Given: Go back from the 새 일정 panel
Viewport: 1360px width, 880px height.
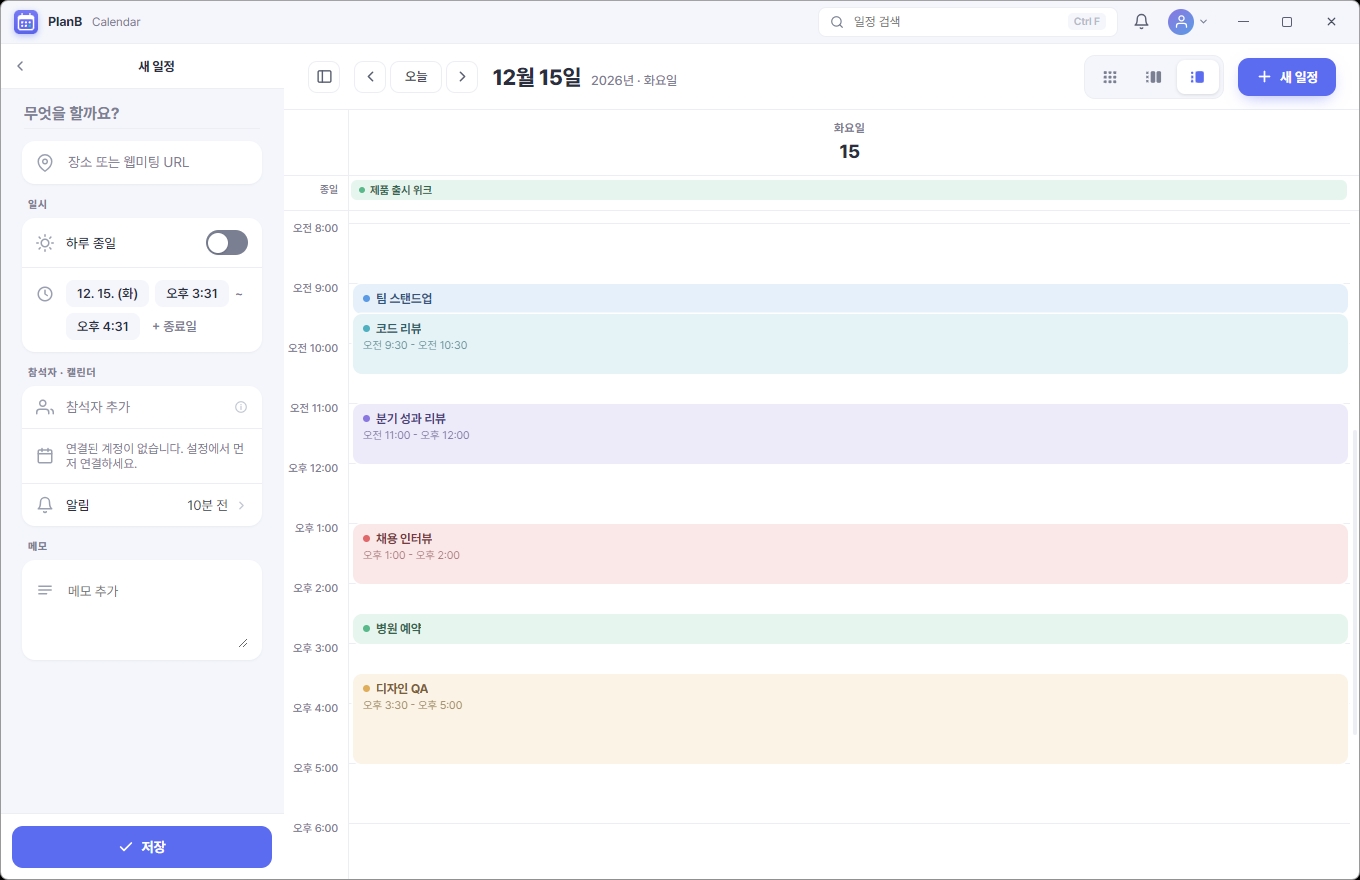Looking at the screenshot, I should coord(20,66).
